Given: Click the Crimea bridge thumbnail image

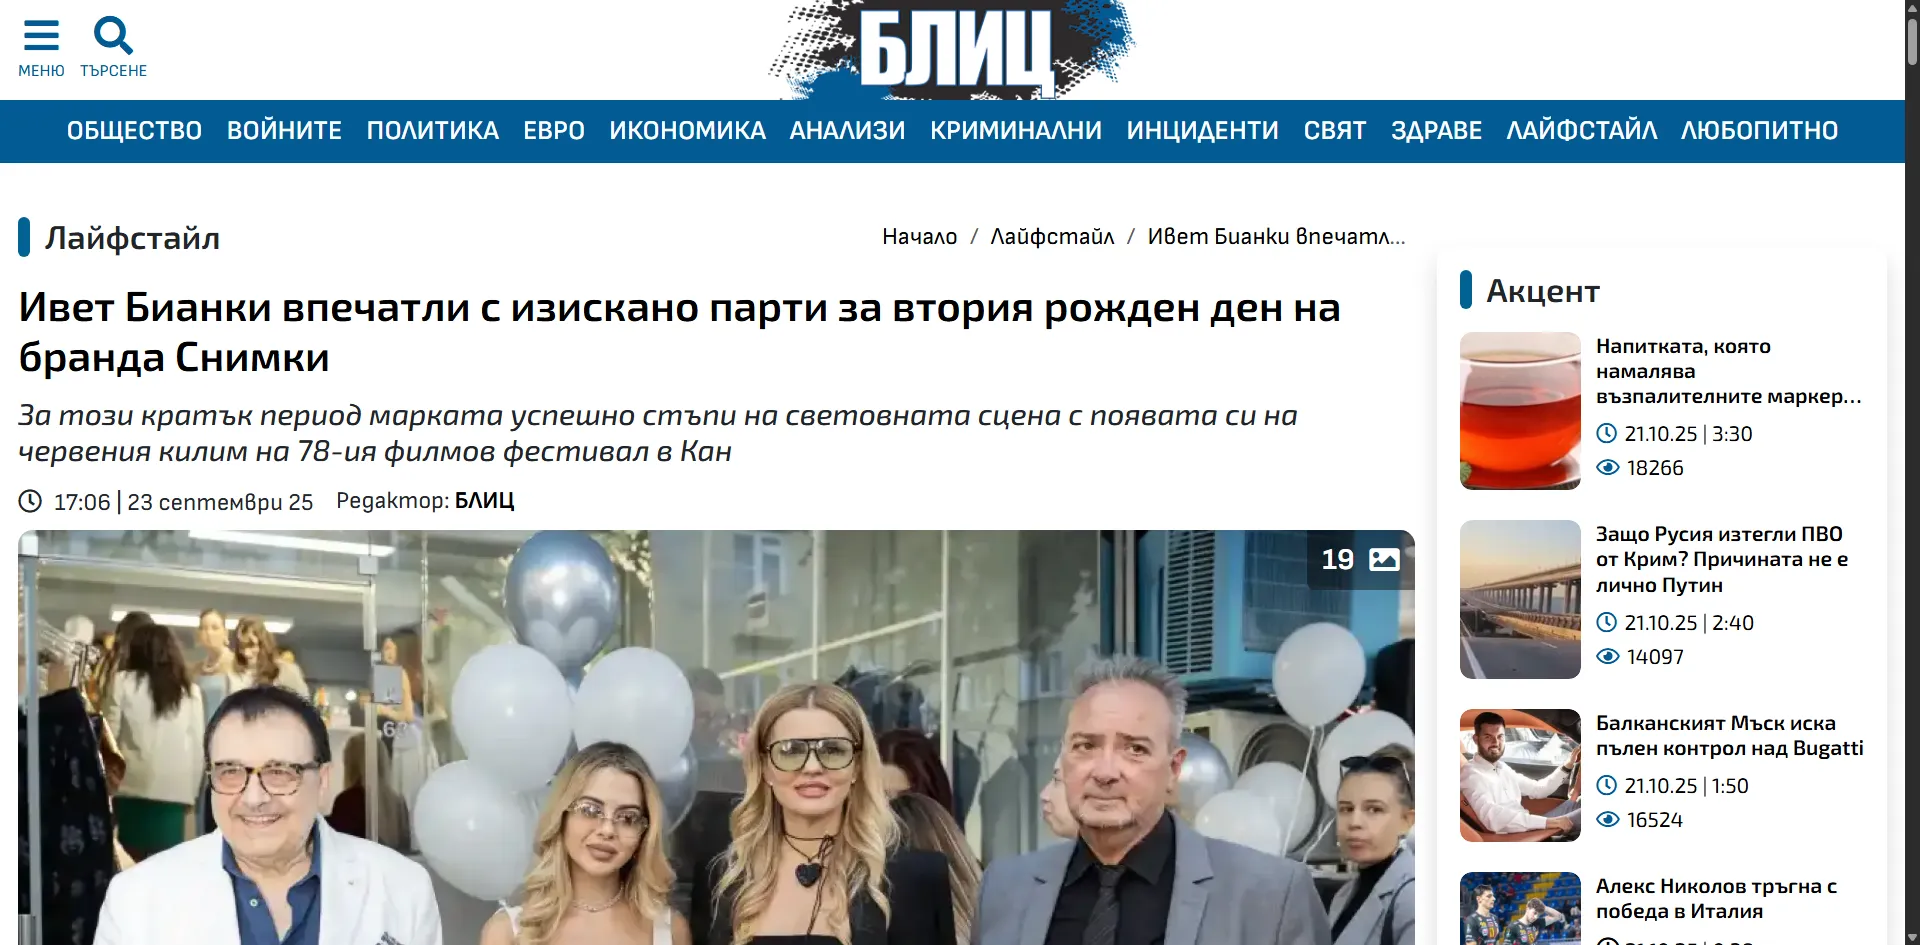Looking at the screenshot, I should 1520,599.
